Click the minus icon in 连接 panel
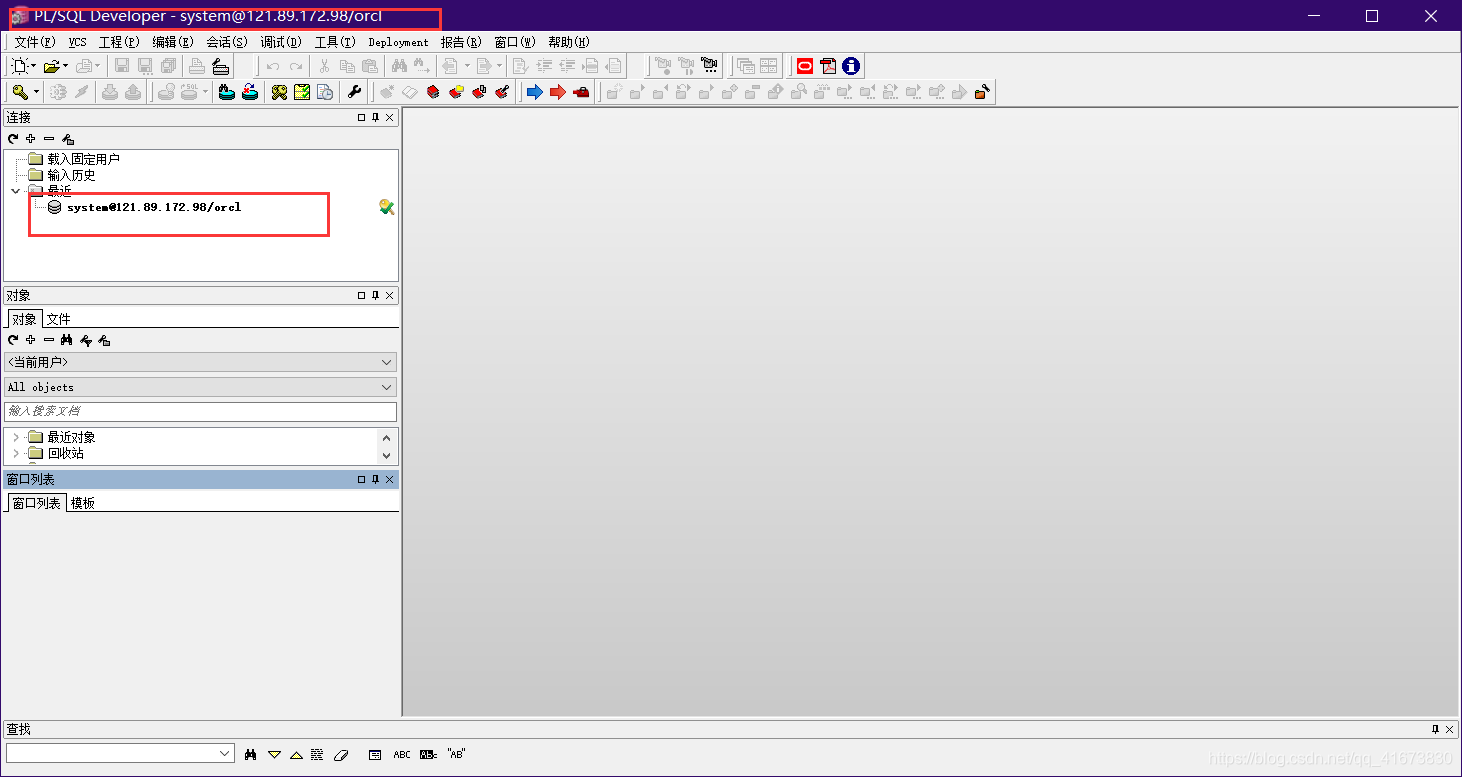The width and height of the screenshot is (1462, 777). coord(49,139)
